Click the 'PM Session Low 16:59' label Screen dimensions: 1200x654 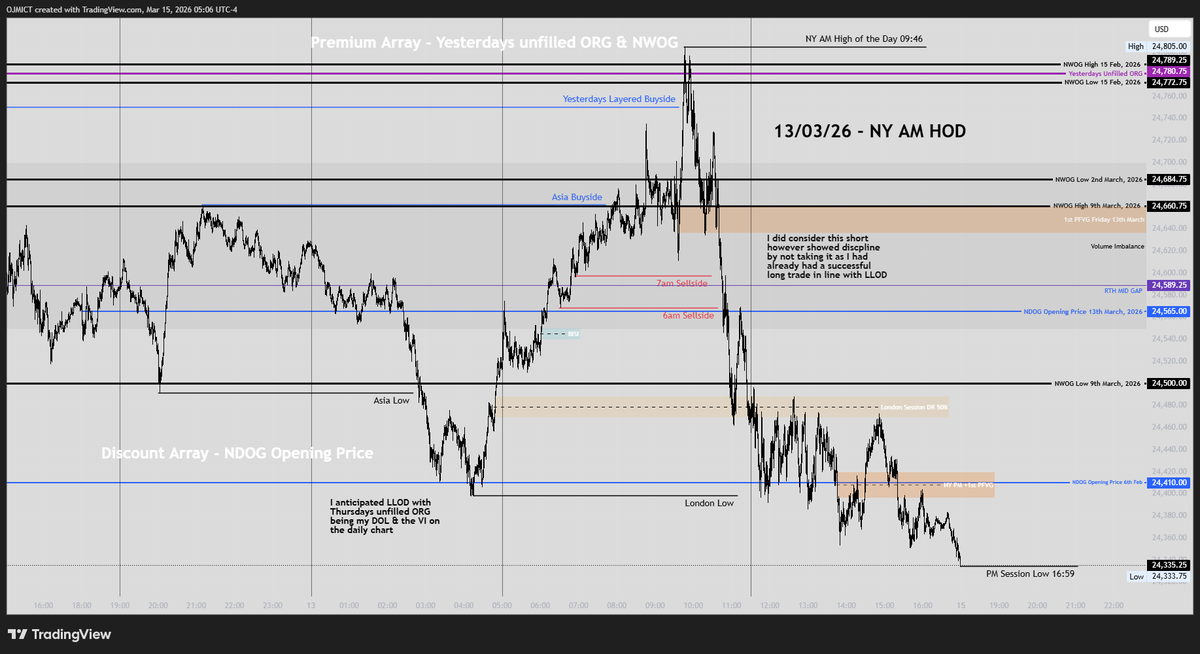click(x=1030, y=574)
